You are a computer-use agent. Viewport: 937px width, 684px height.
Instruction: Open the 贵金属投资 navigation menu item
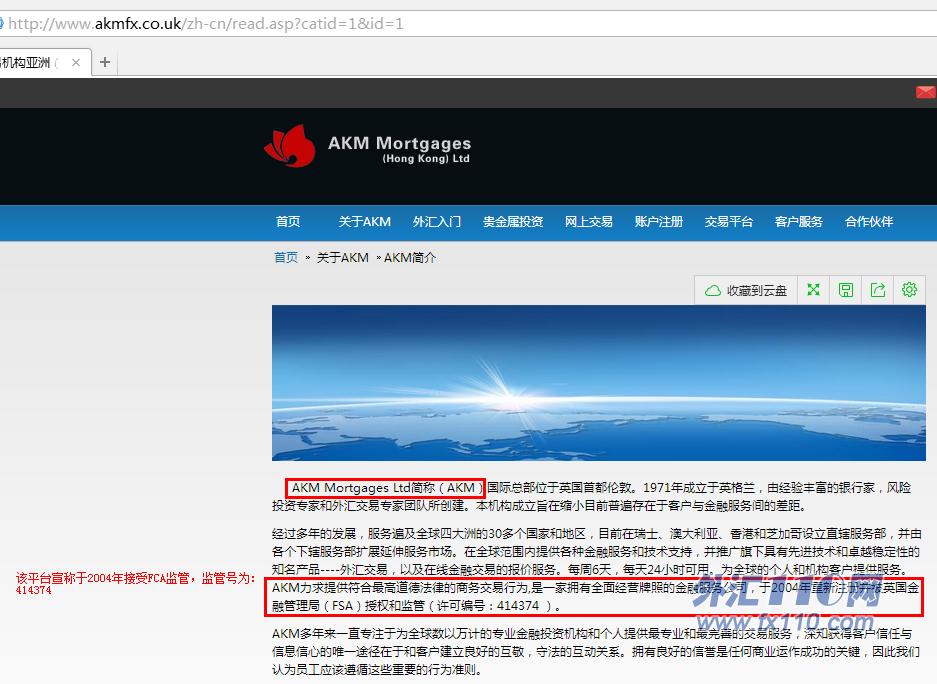(513, 222)
